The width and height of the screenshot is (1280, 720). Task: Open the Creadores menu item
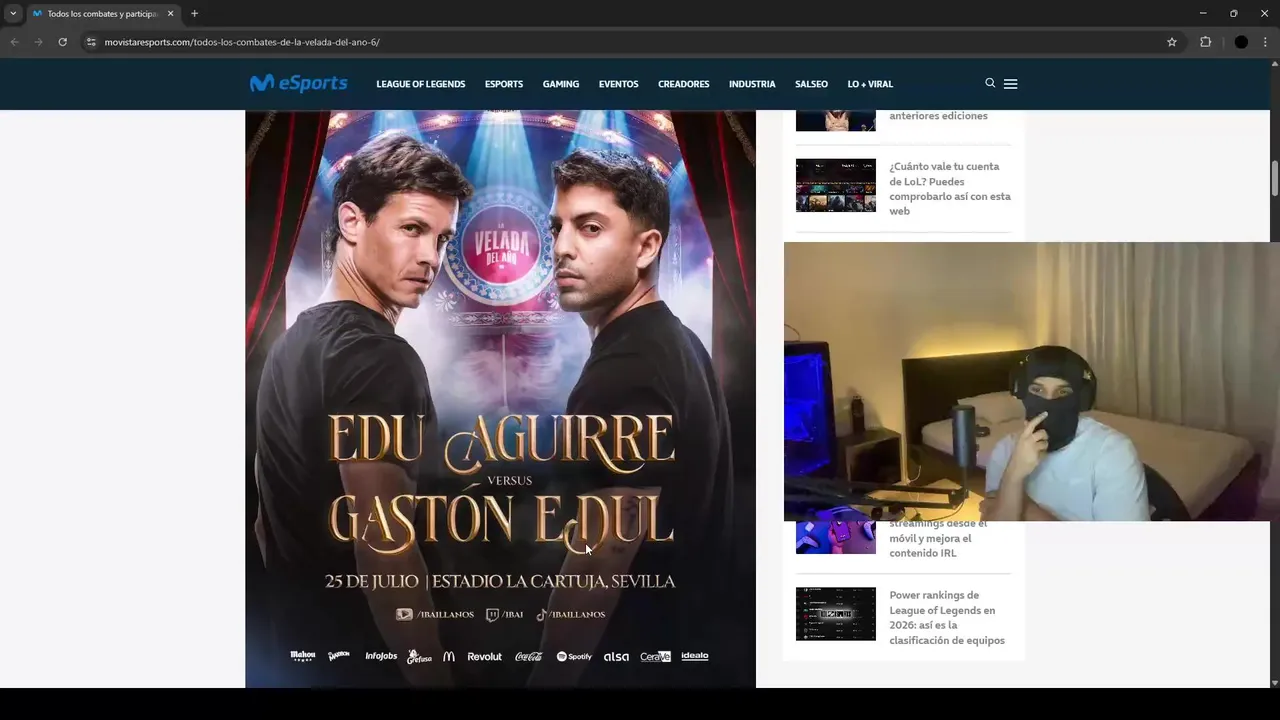coord(683,84)
